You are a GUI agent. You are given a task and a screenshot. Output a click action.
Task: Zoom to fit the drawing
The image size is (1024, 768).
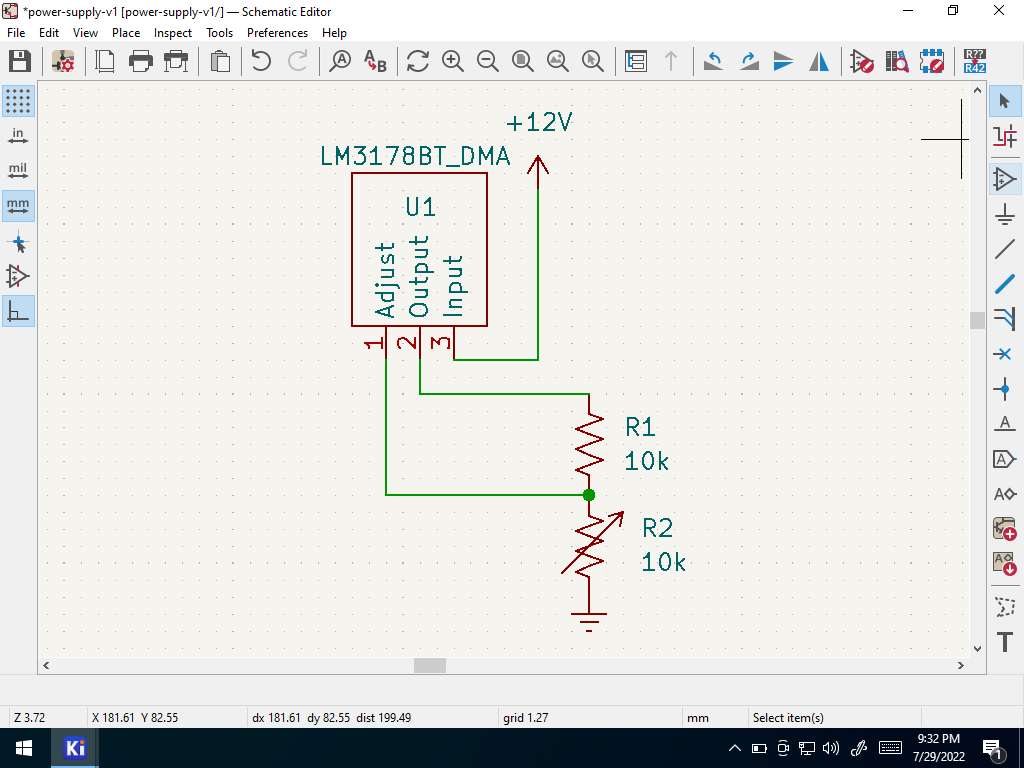(x=522, y=61)
